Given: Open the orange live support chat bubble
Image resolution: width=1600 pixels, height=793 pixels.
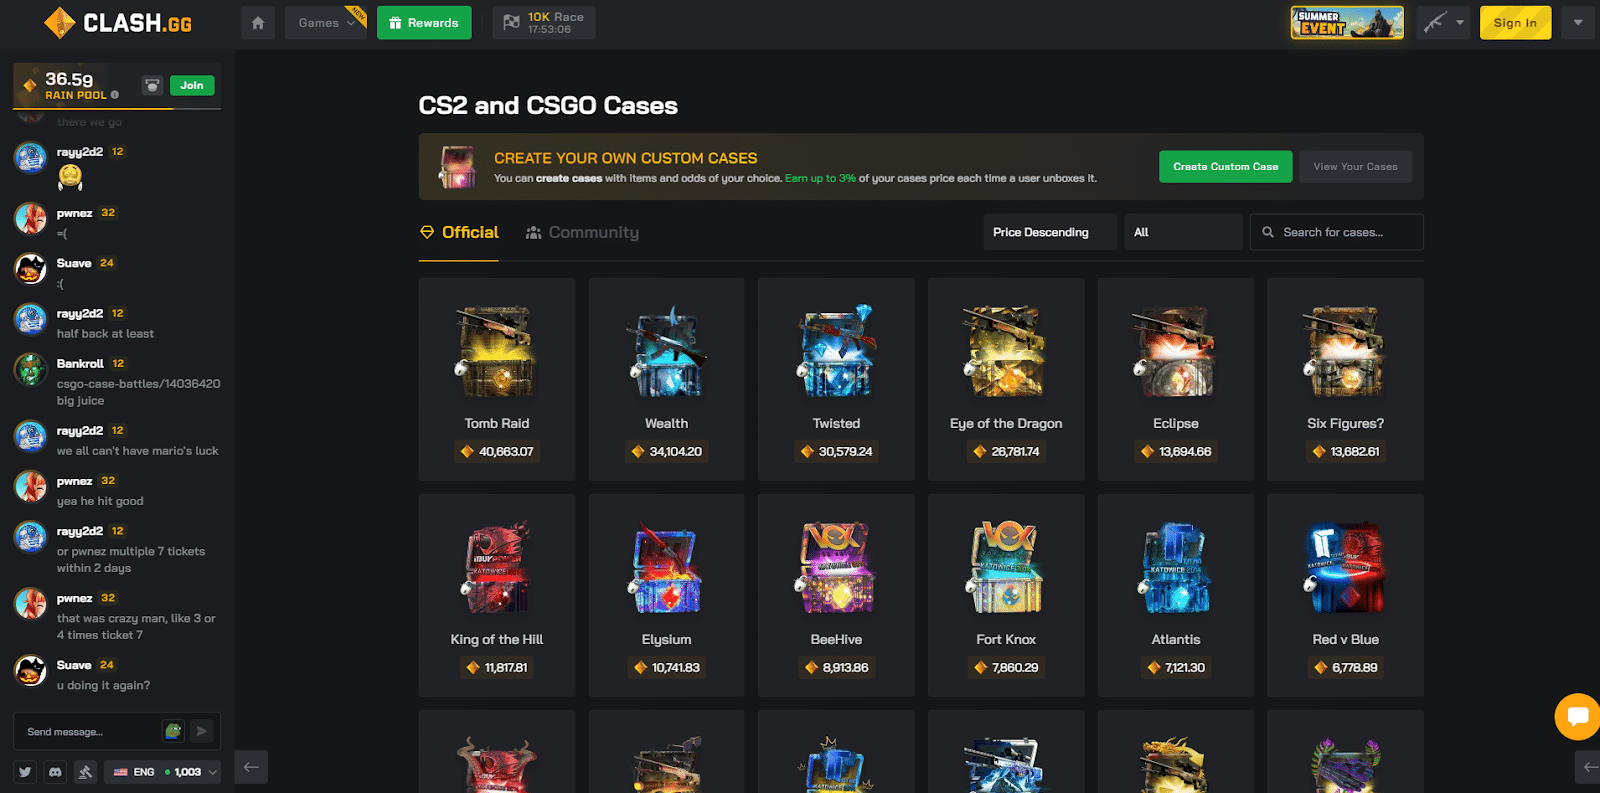Looking at the screenshot, I should pos(1578,716).
